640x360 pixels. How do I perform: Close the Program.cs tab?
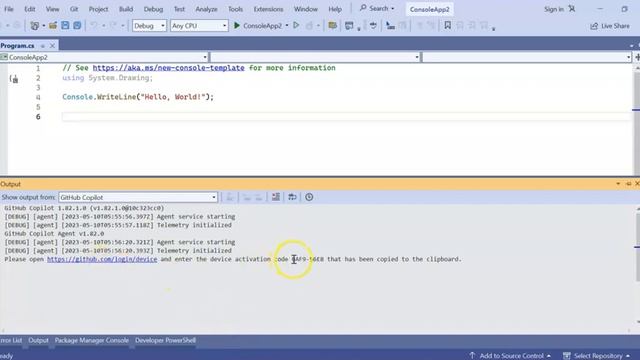[x=52, y=46]
